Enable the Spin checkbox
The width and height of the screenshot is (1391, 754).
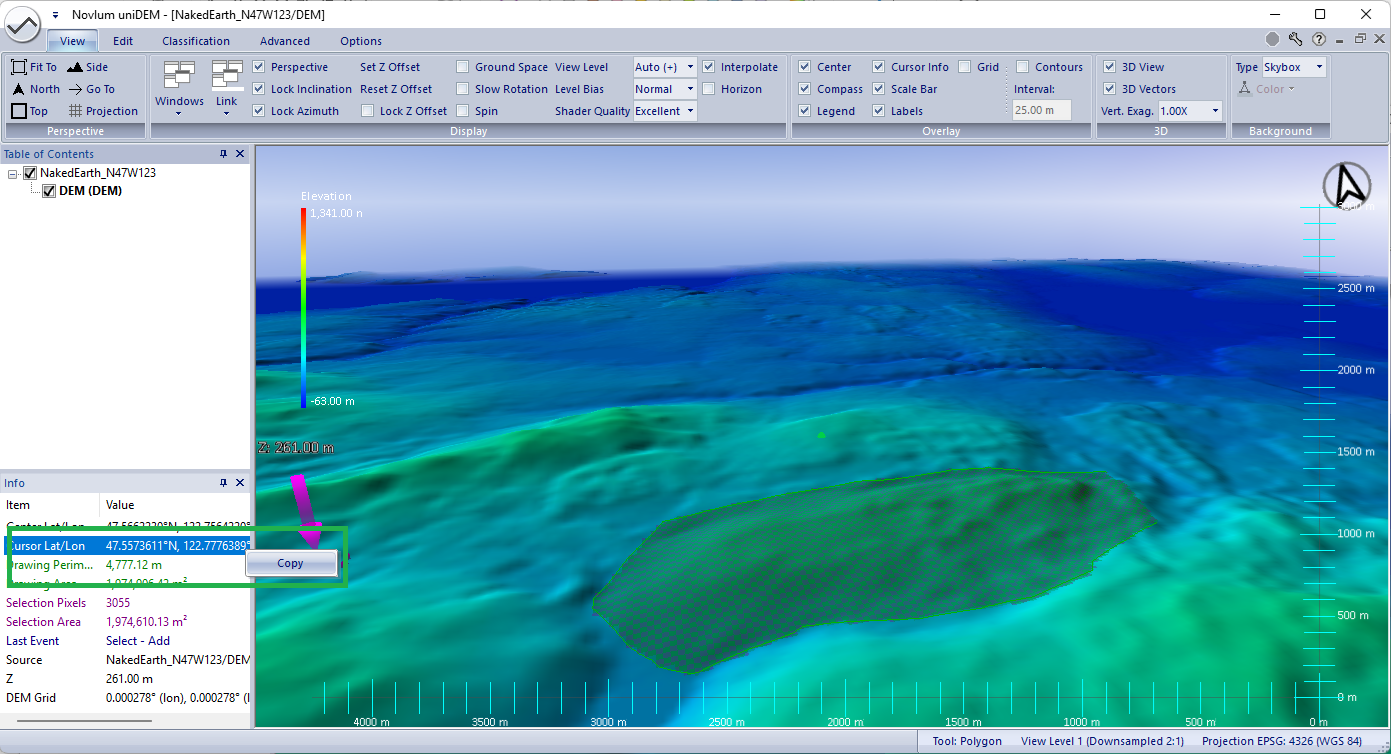[x=463, y=111]
